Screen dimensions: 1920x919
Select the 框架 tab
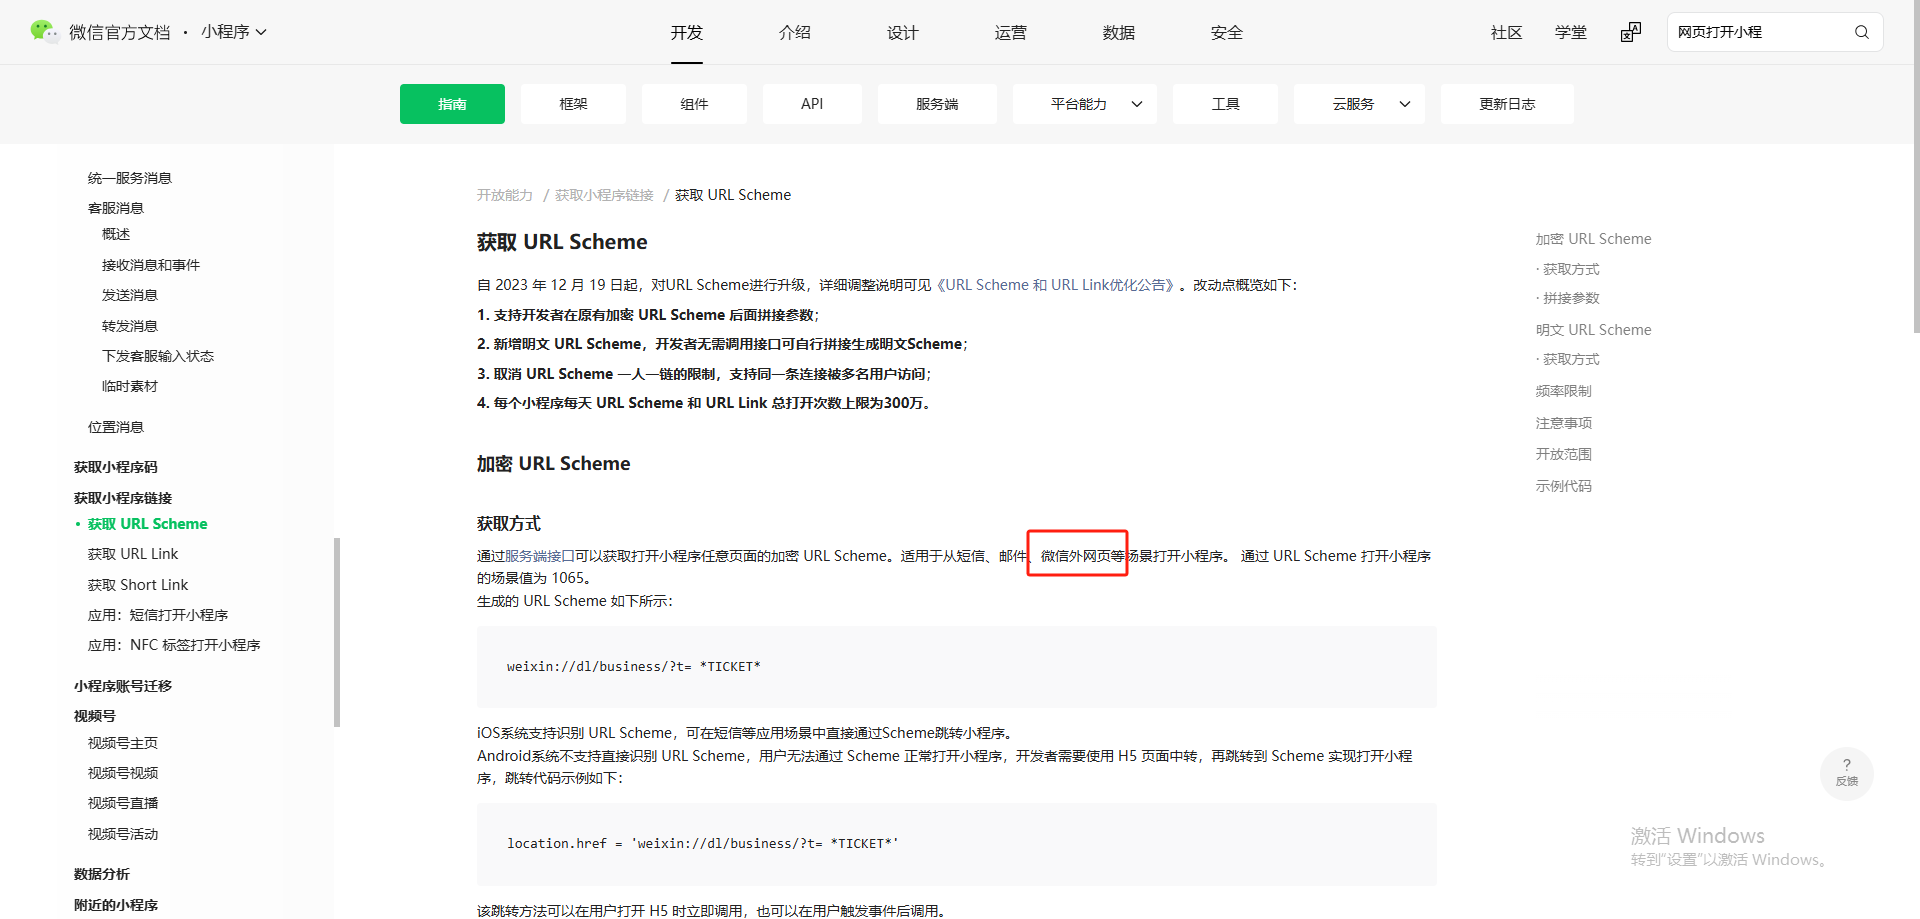[574, 104]
